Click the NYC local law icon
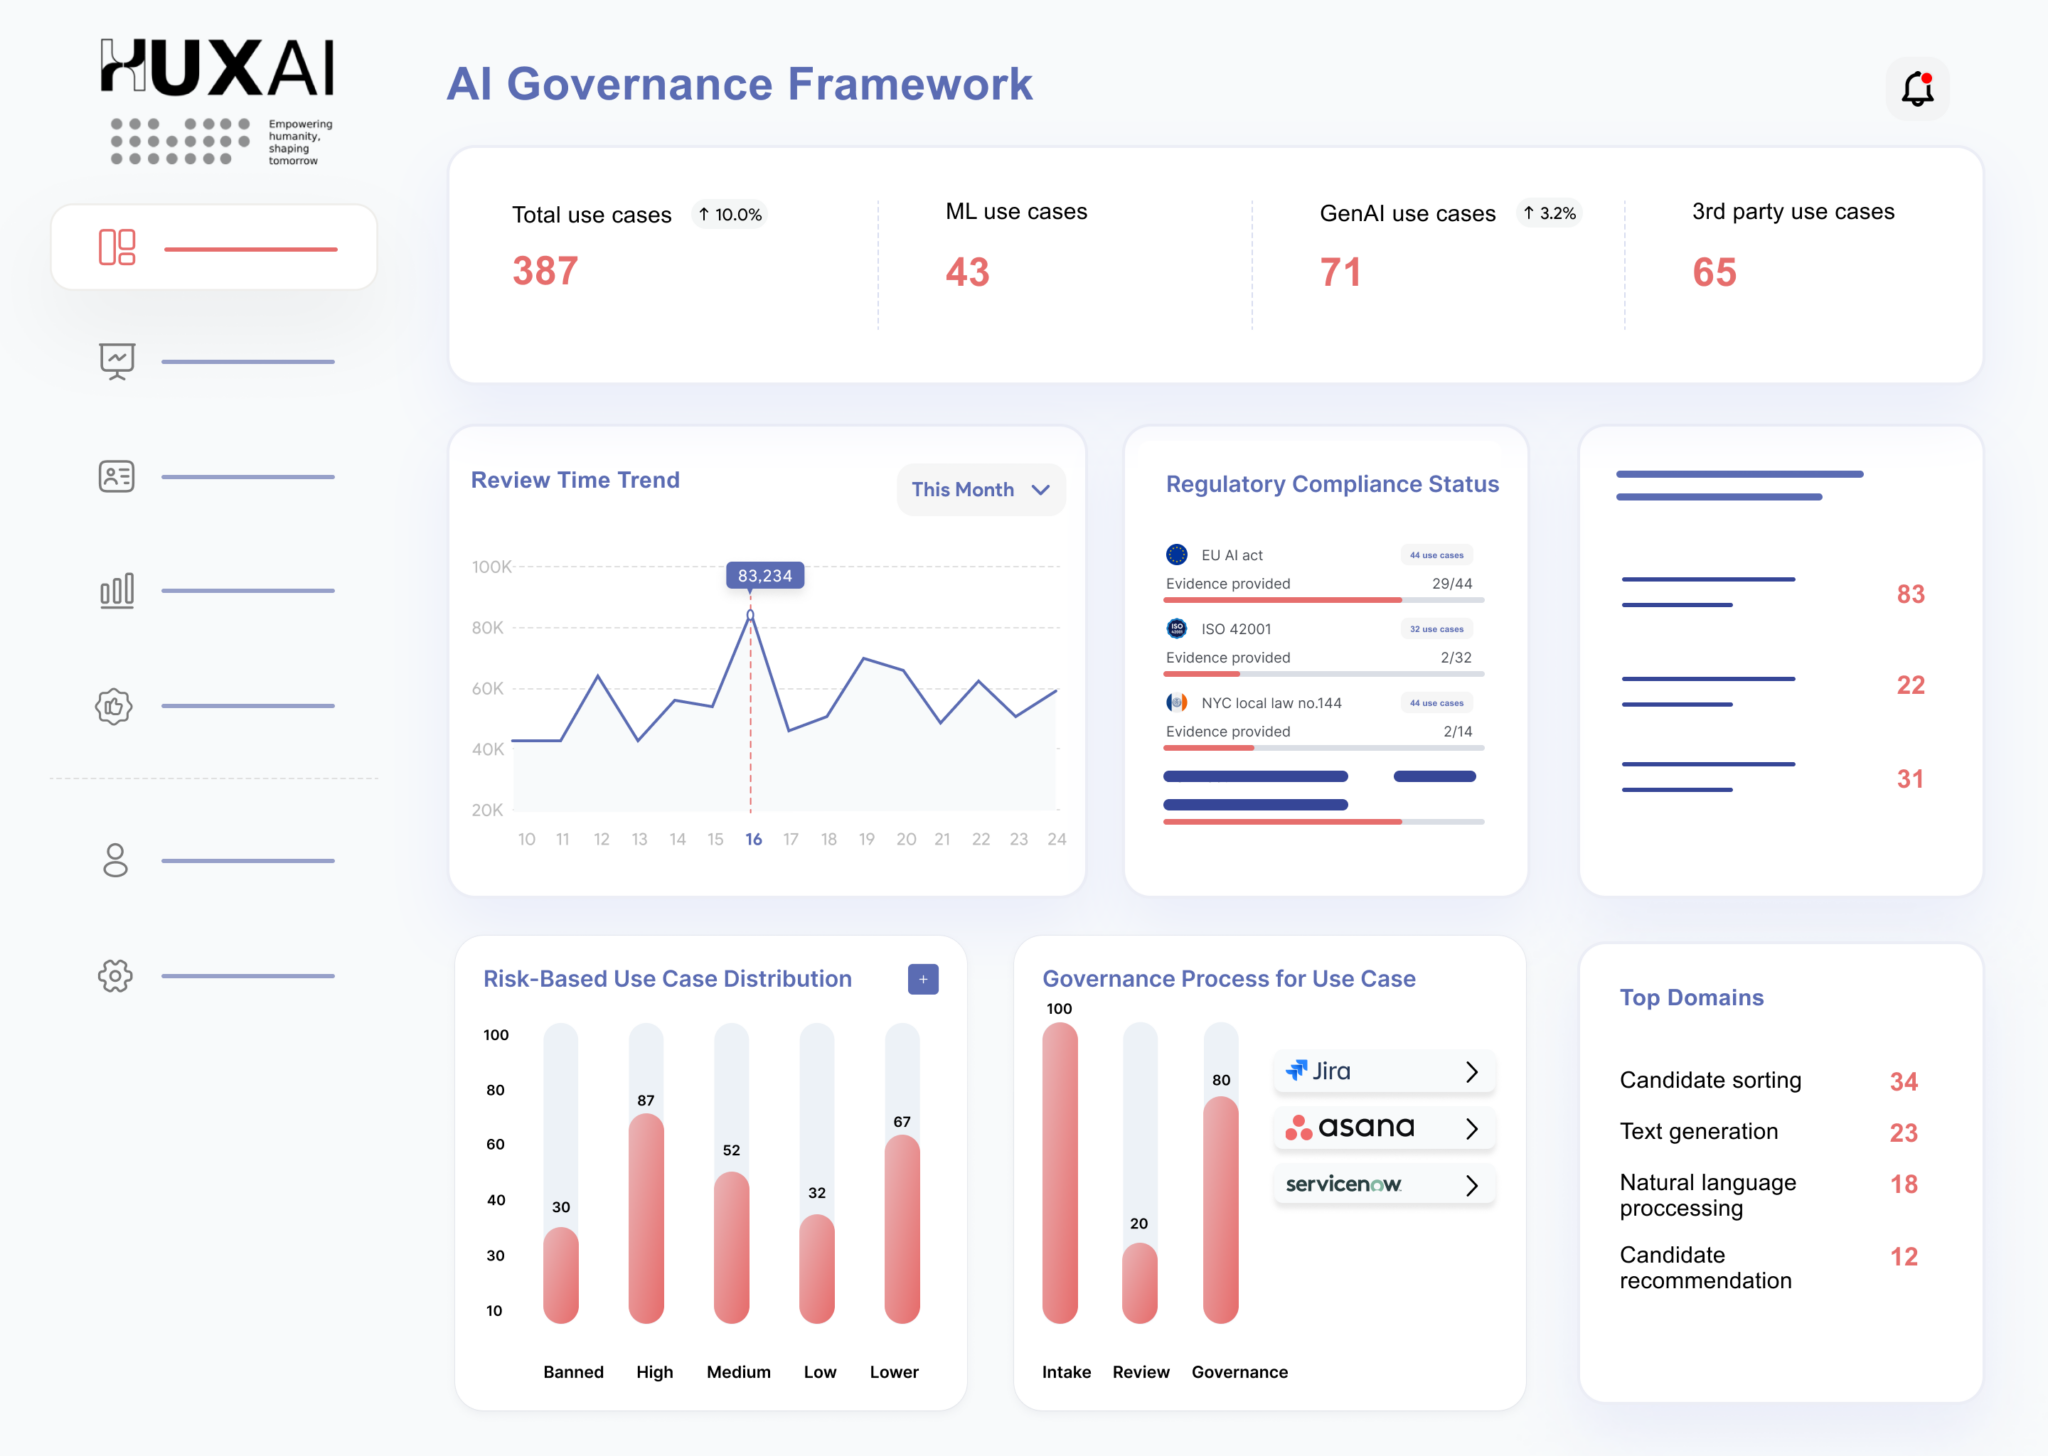 pyautogui.click(x=1177, y=702)
